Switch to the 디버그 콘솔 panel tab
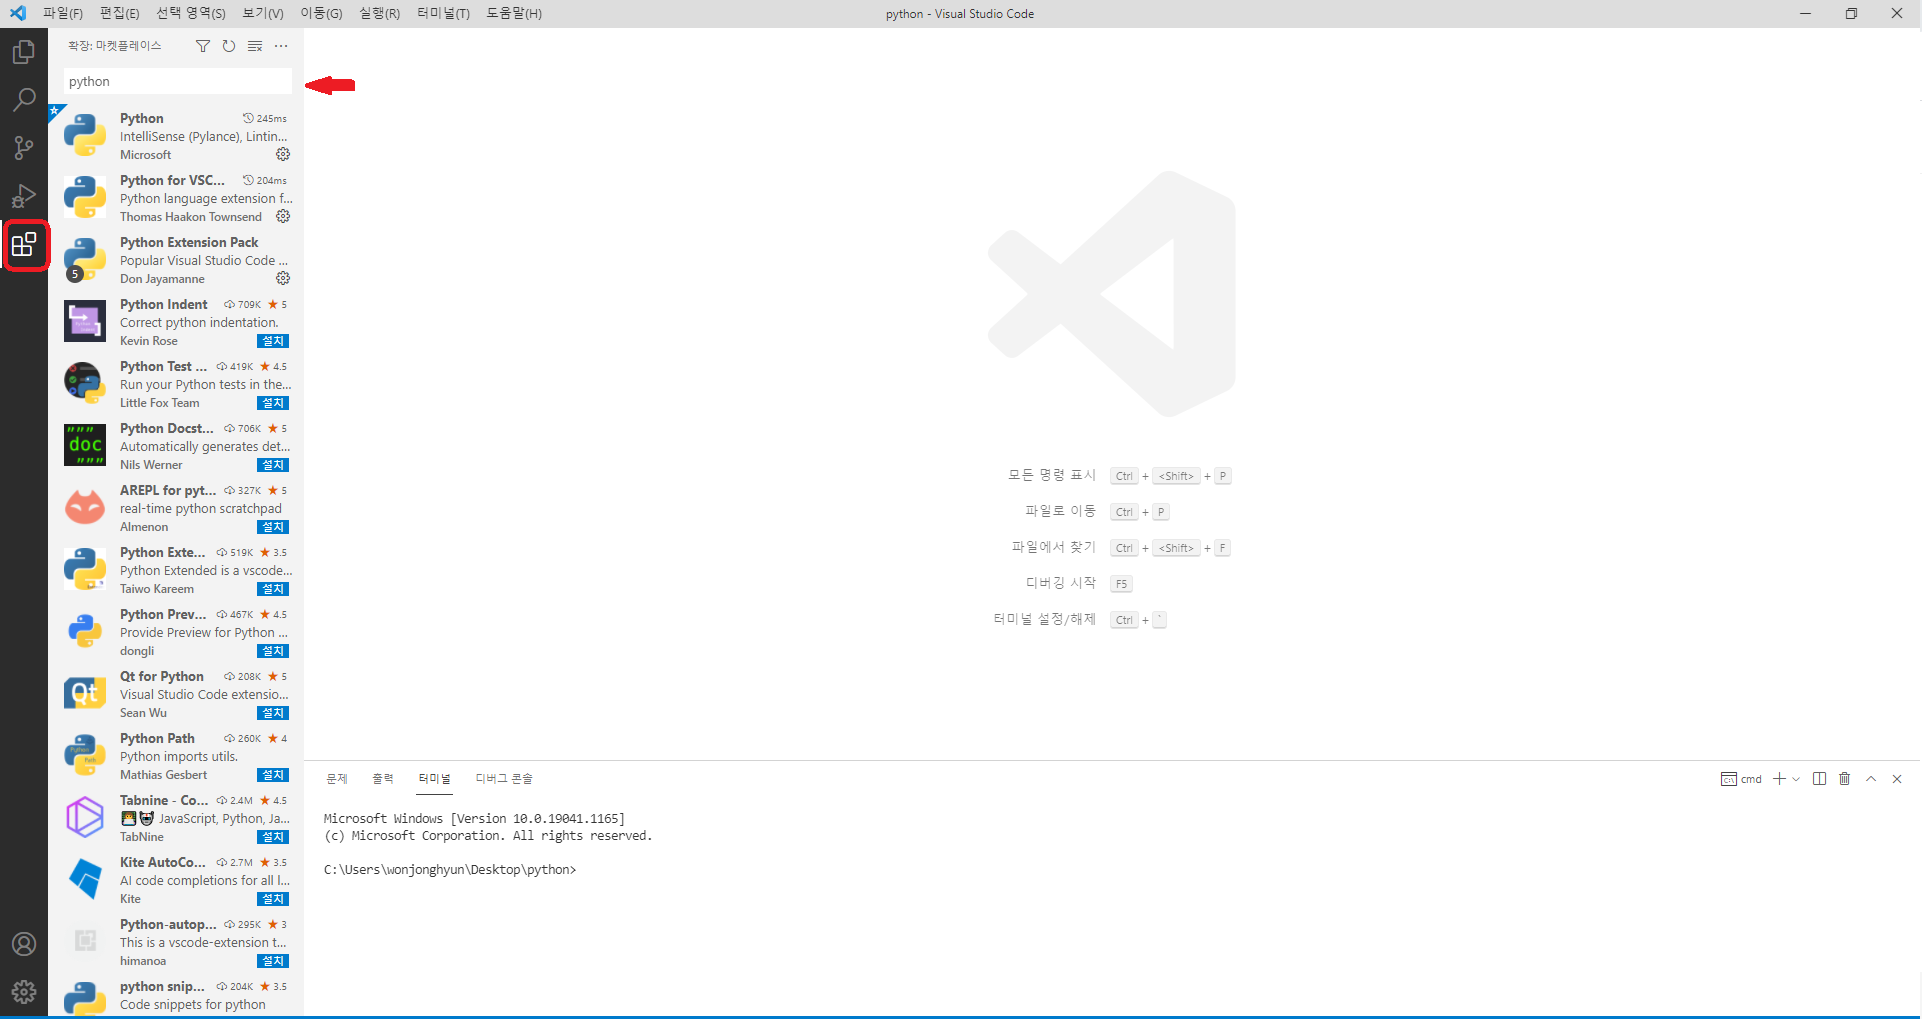 (x=504, y=779)
